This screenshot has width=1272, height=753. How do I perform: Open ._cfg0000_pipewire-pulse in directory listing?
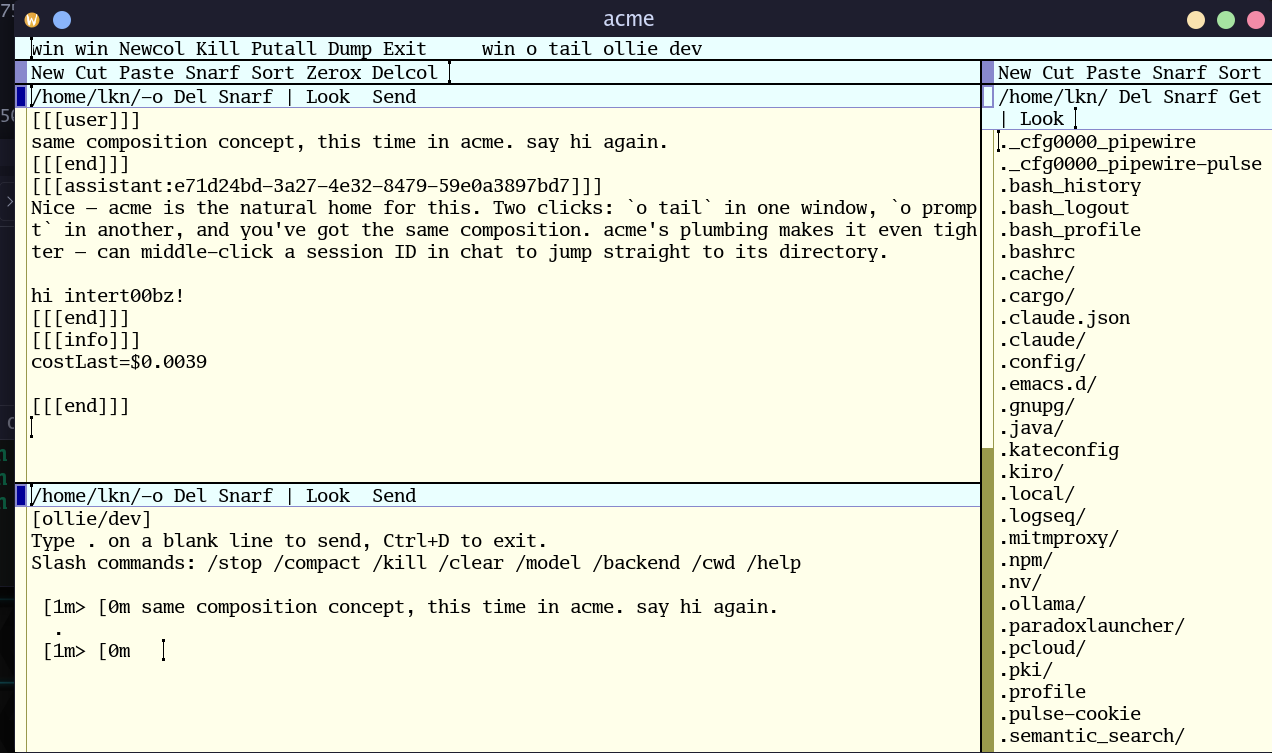click(x=1130, y=164)
